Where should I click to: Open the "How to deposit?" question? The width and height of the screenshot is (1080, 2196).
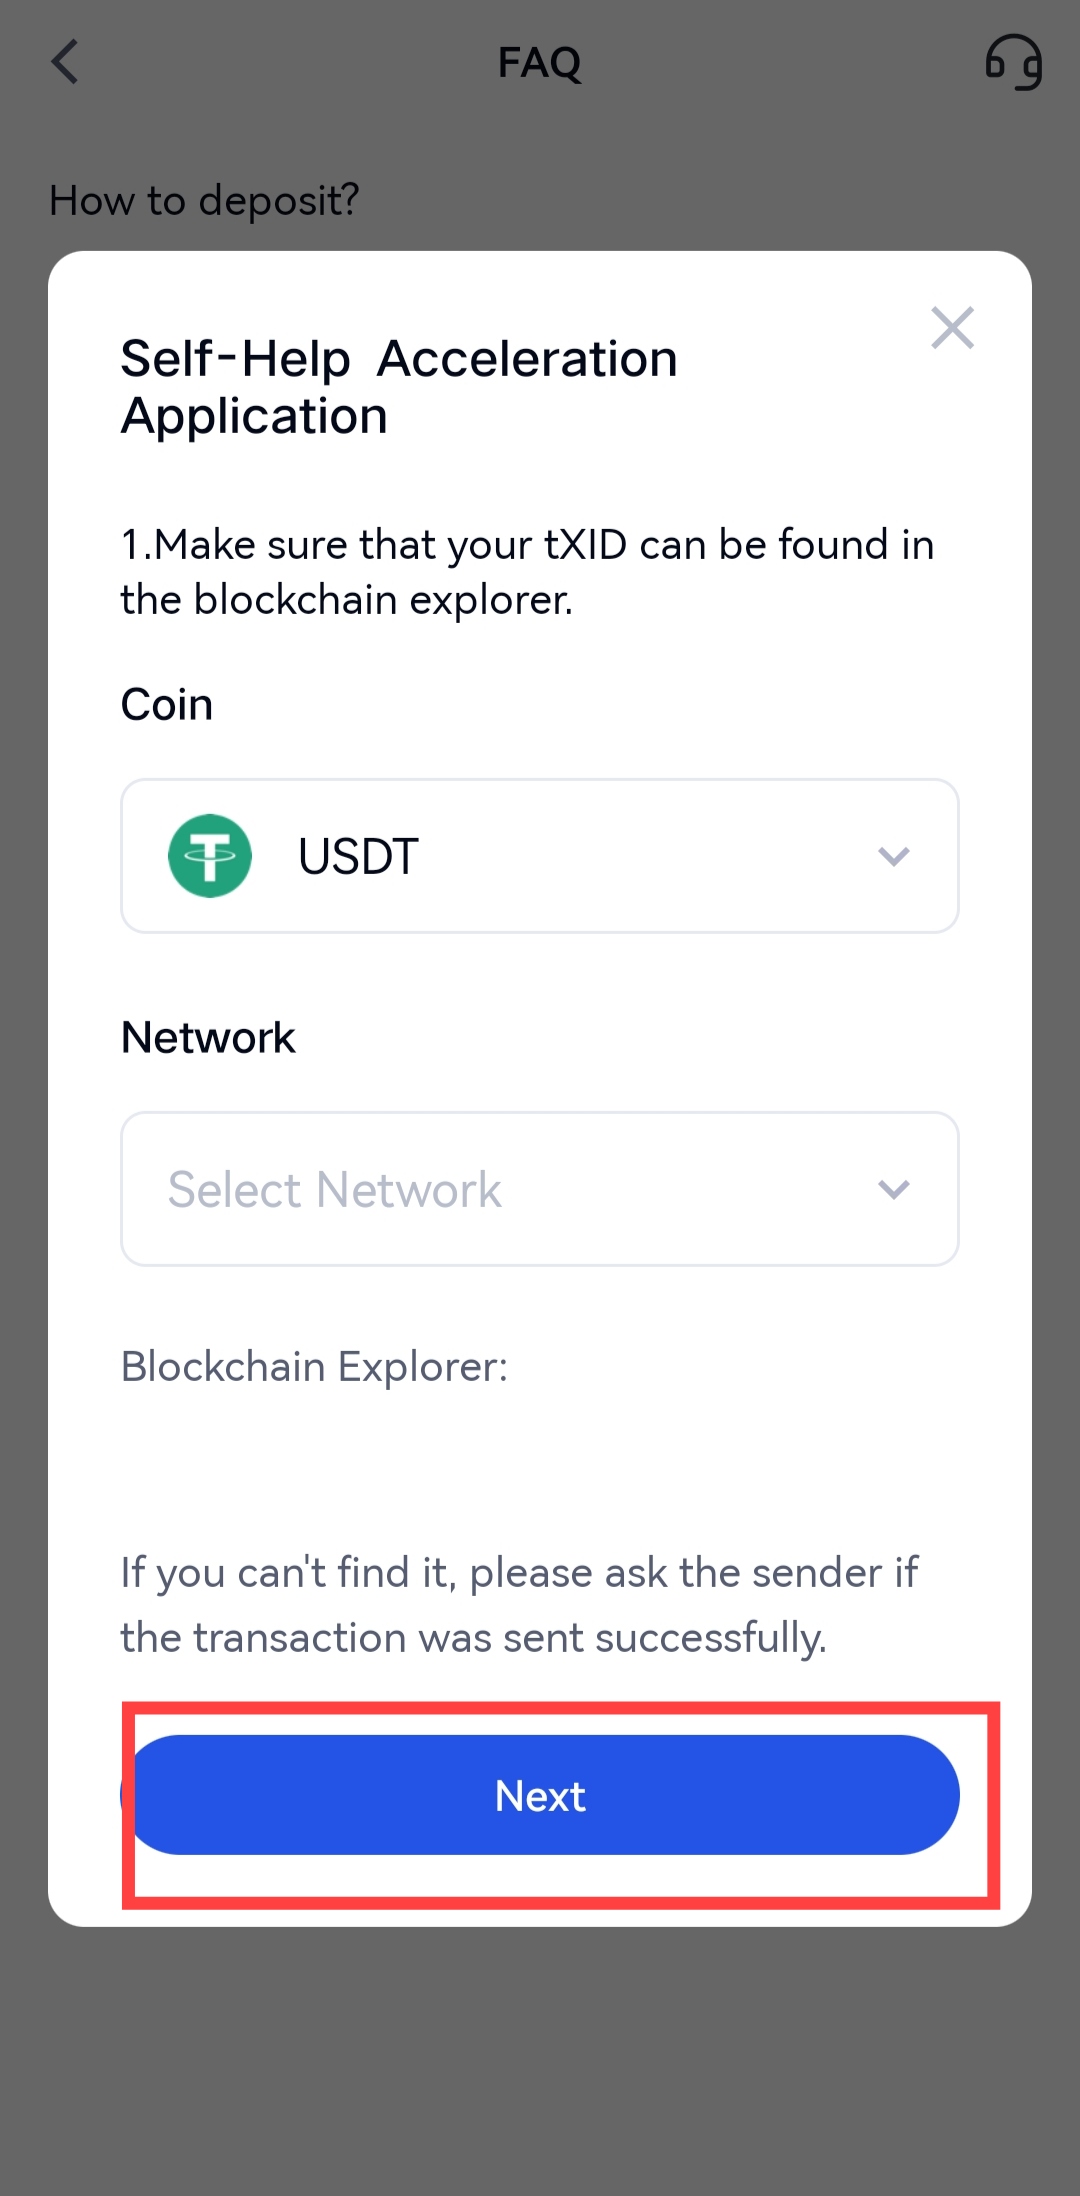[x=204, y=201]
